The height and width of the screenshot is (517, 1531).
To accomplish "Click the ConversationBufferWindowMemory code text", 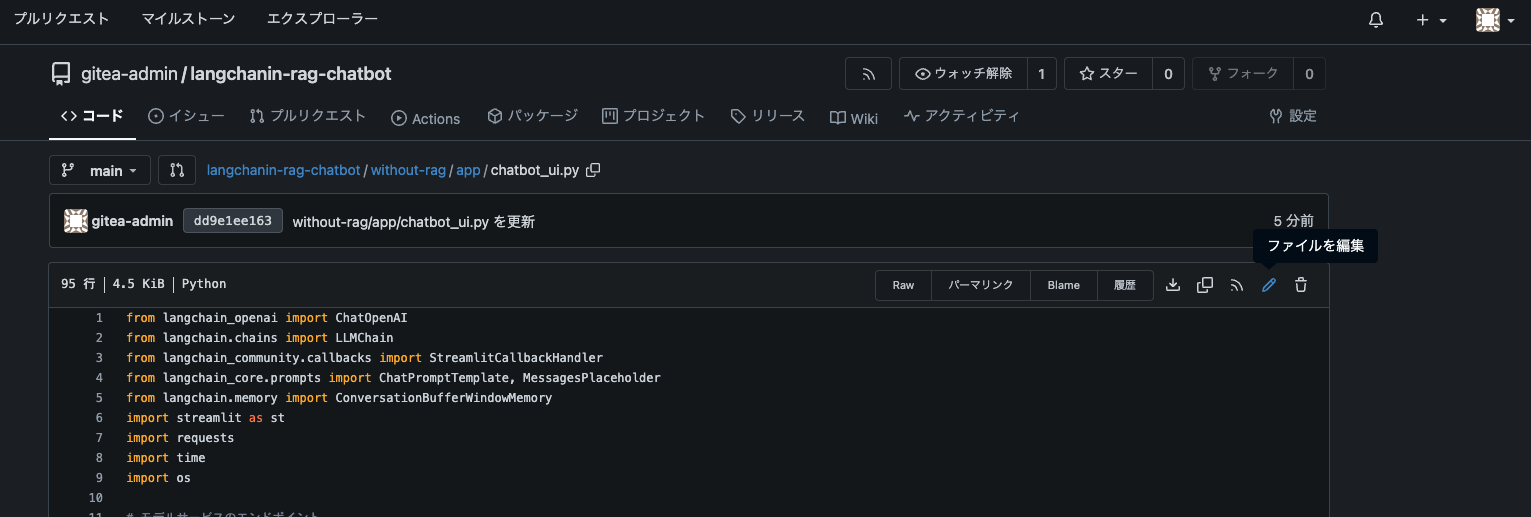I will (x=443, y=398).
